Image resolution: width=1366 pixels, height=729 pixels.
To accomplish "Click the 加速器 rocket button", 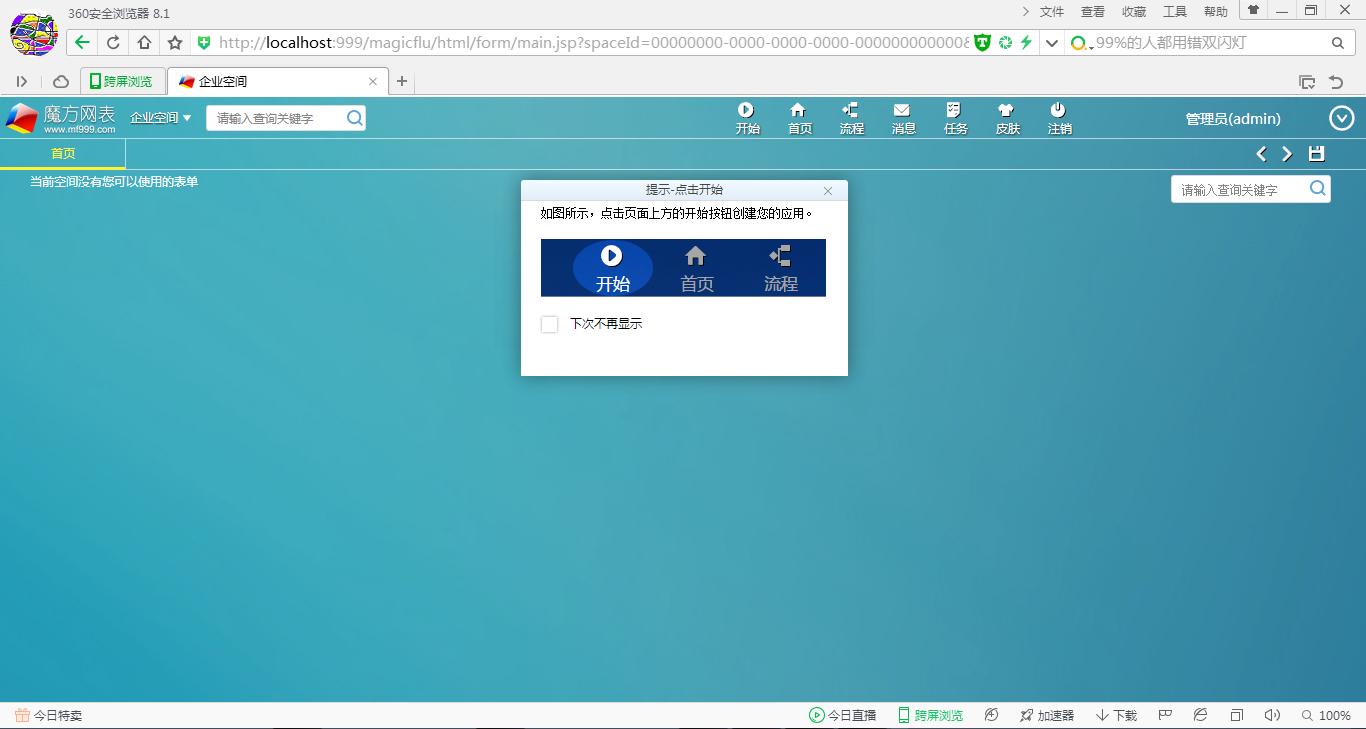I will point(1047,715).
